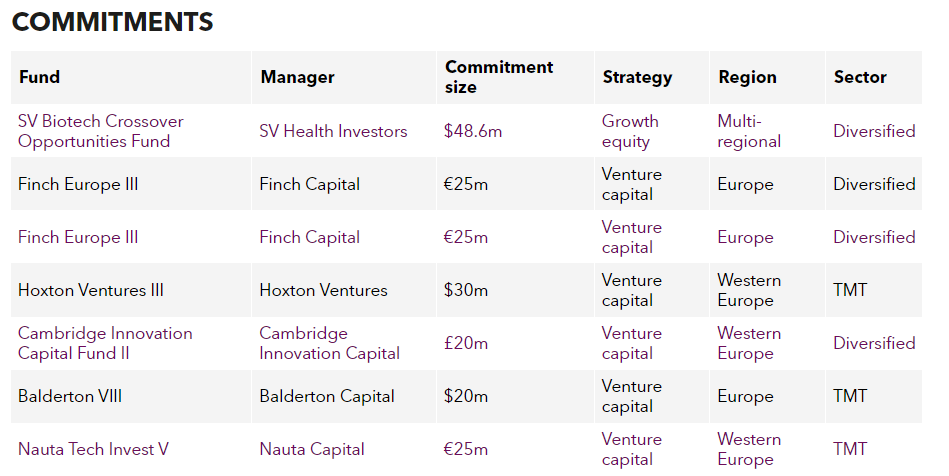Click the Region column header
The image size is (949, 476).
(747, 78)
